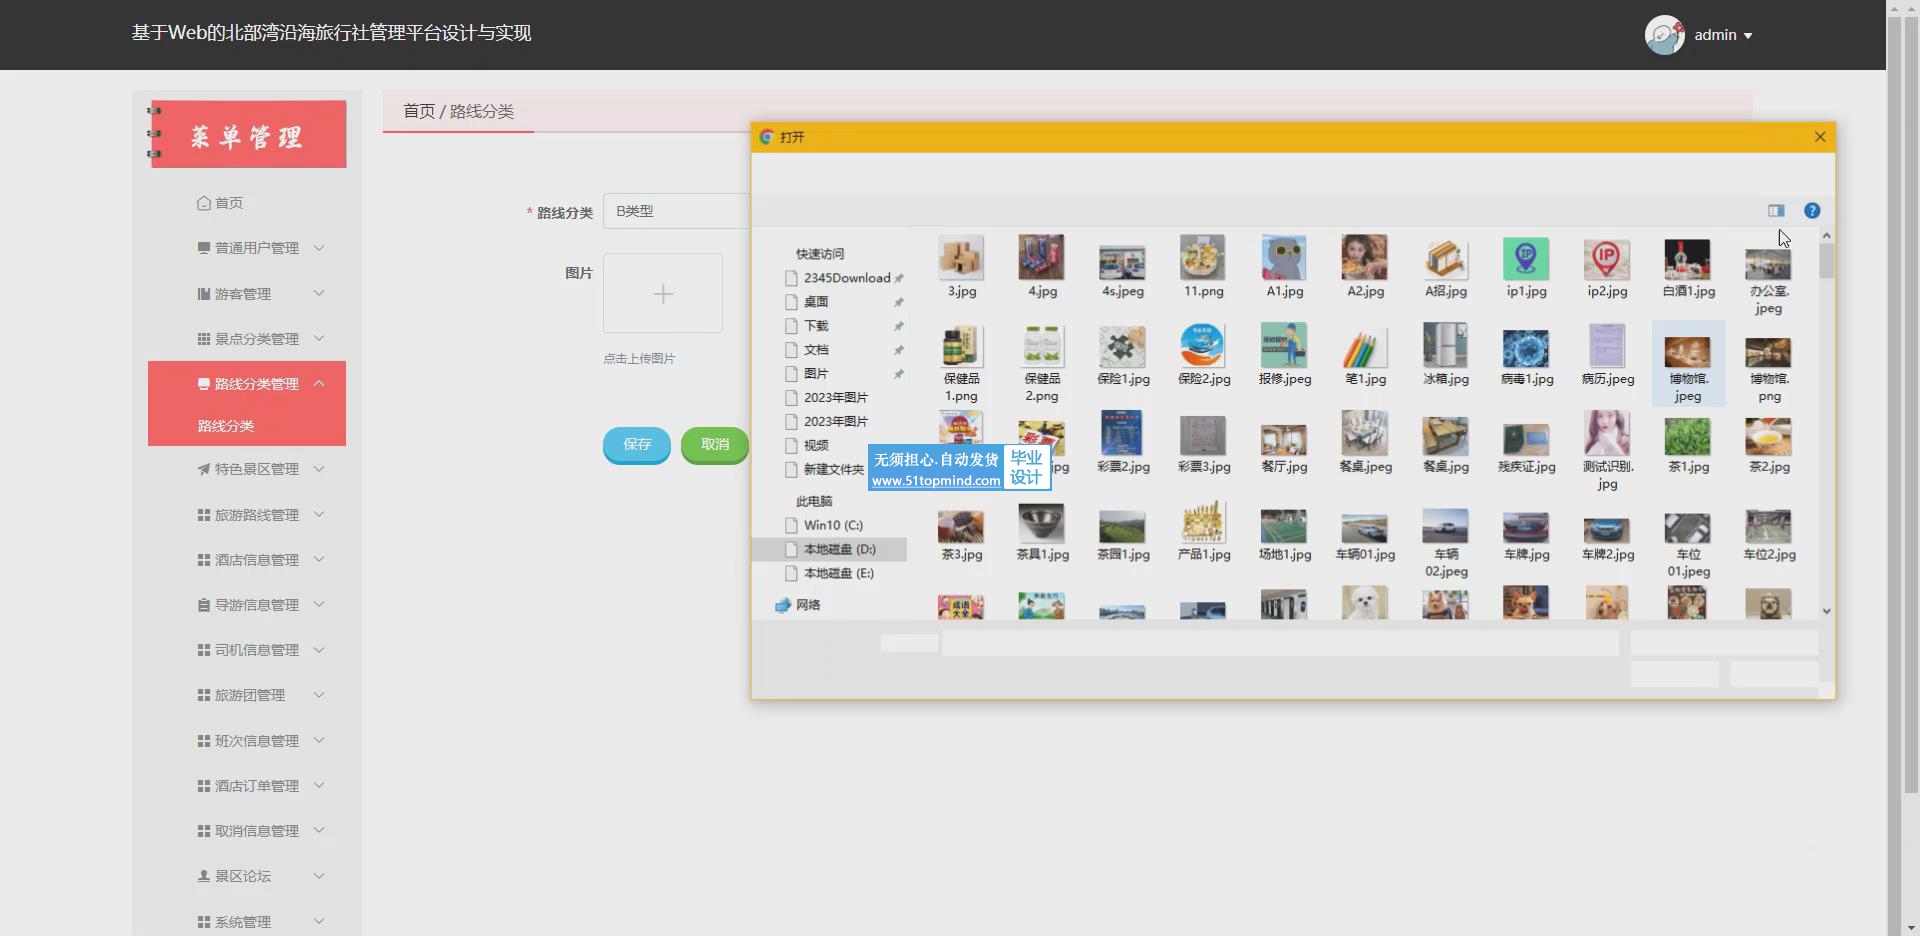
Task: Expand 酒店订单管理 menu
Action: (x=247, y=786)
